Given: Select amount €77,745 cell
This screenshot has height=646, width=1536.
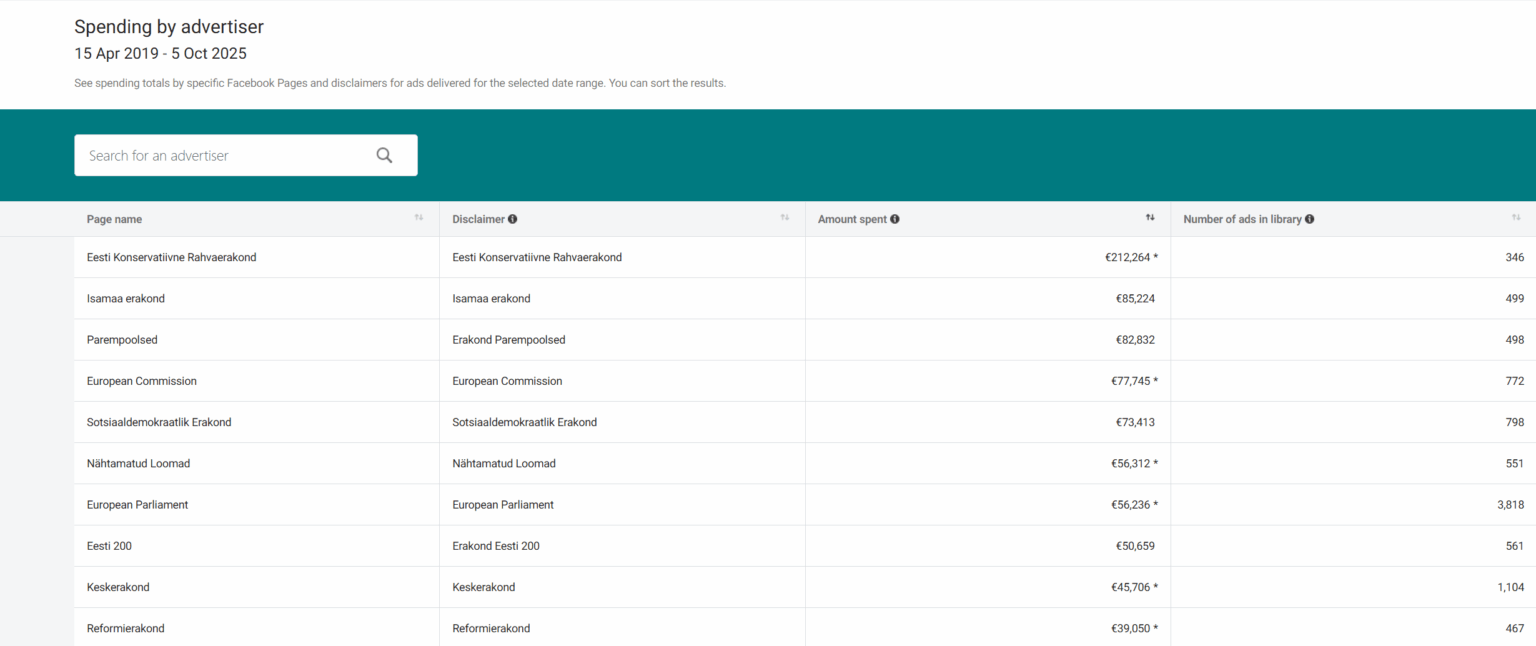Looking at the screenshot, I should point(988,381).
